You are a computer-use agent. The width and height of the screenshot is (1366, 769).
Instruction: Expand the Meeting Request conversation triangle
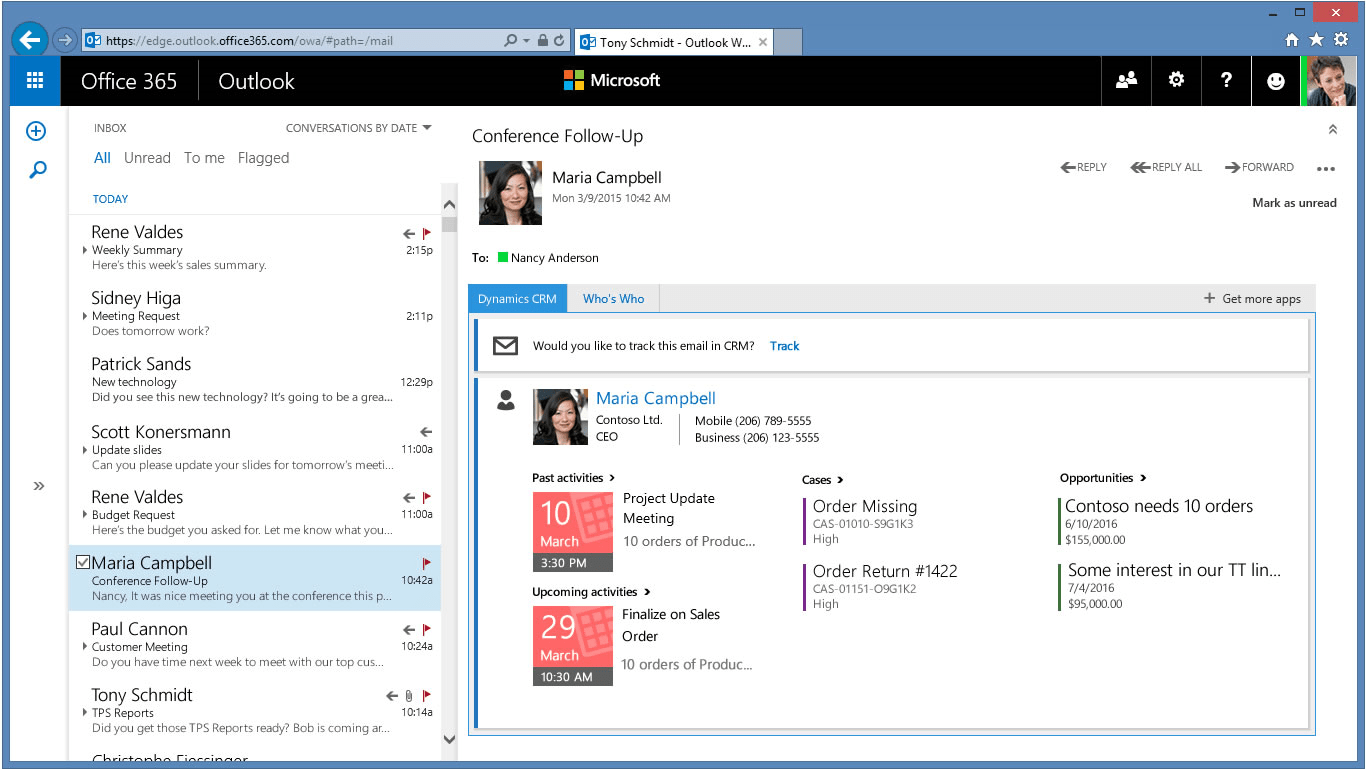click(85, 316)
